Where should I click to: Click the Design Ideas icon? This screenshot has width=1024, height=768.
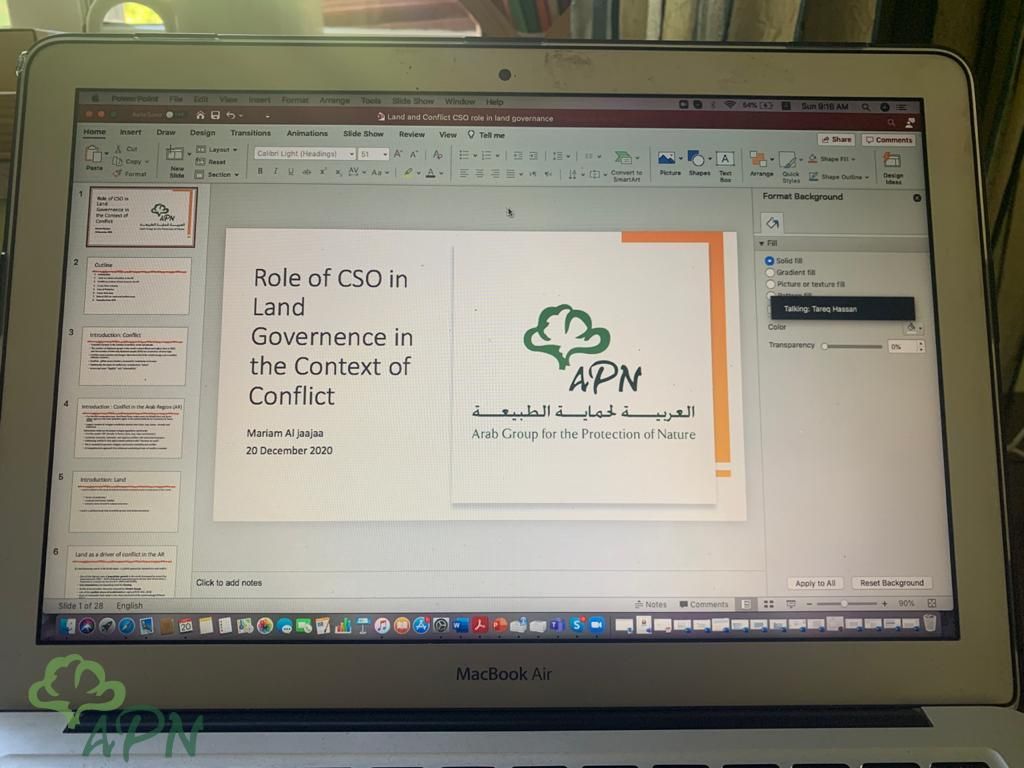pos(891,161)
